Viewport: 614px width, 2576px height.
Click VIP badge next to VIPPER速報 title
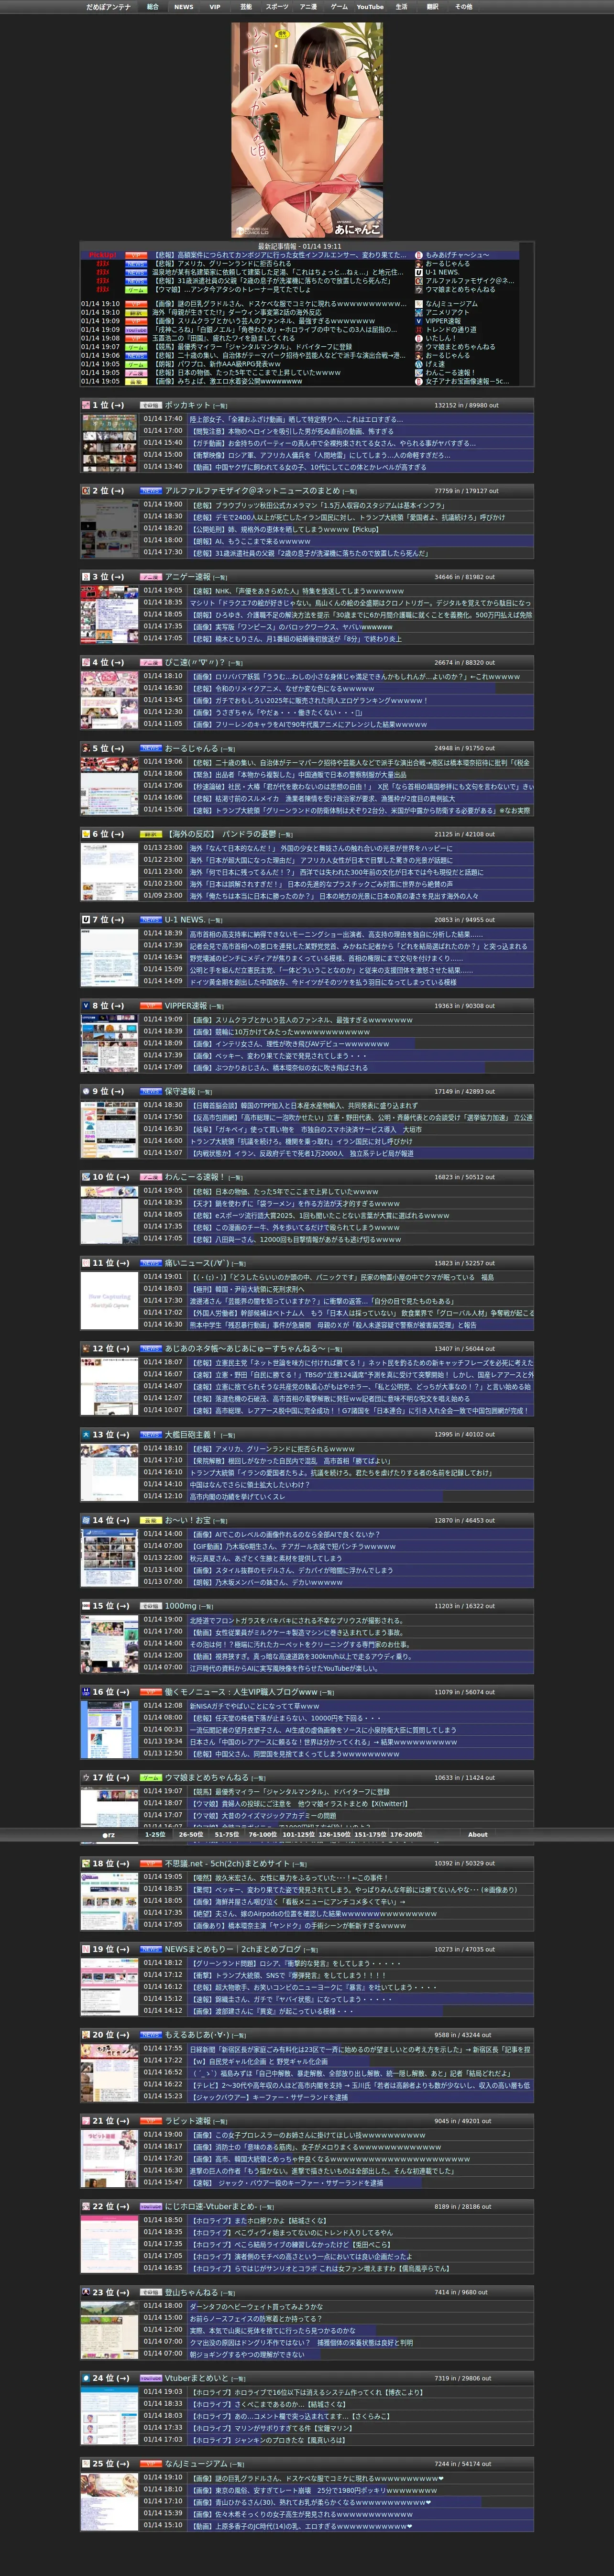point(150,1006)
